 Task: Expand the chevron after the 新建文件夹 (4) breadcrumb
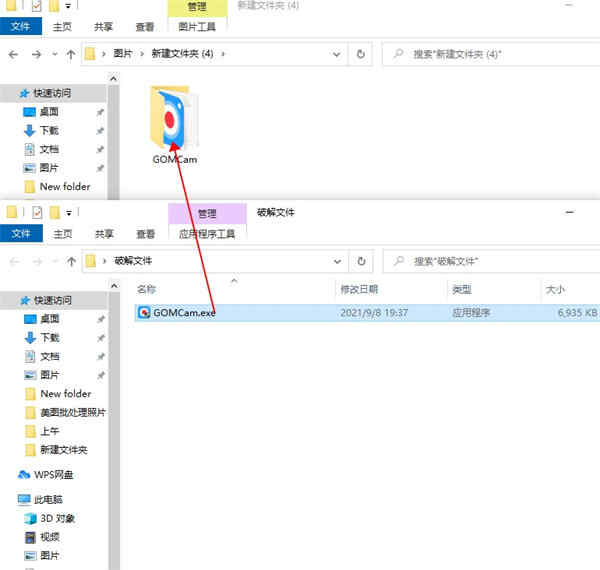pos(223,54)
